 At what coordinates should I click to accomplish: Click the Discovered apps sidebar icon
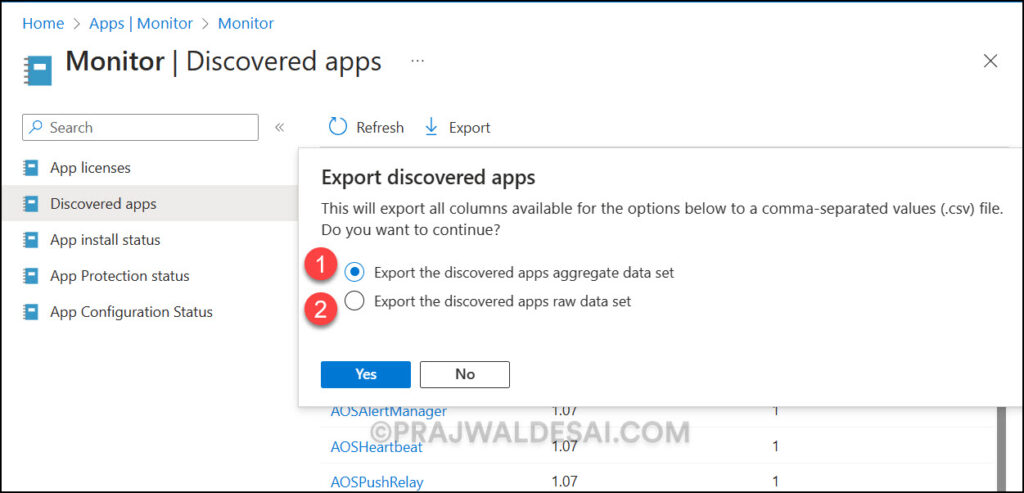[31, 204]
